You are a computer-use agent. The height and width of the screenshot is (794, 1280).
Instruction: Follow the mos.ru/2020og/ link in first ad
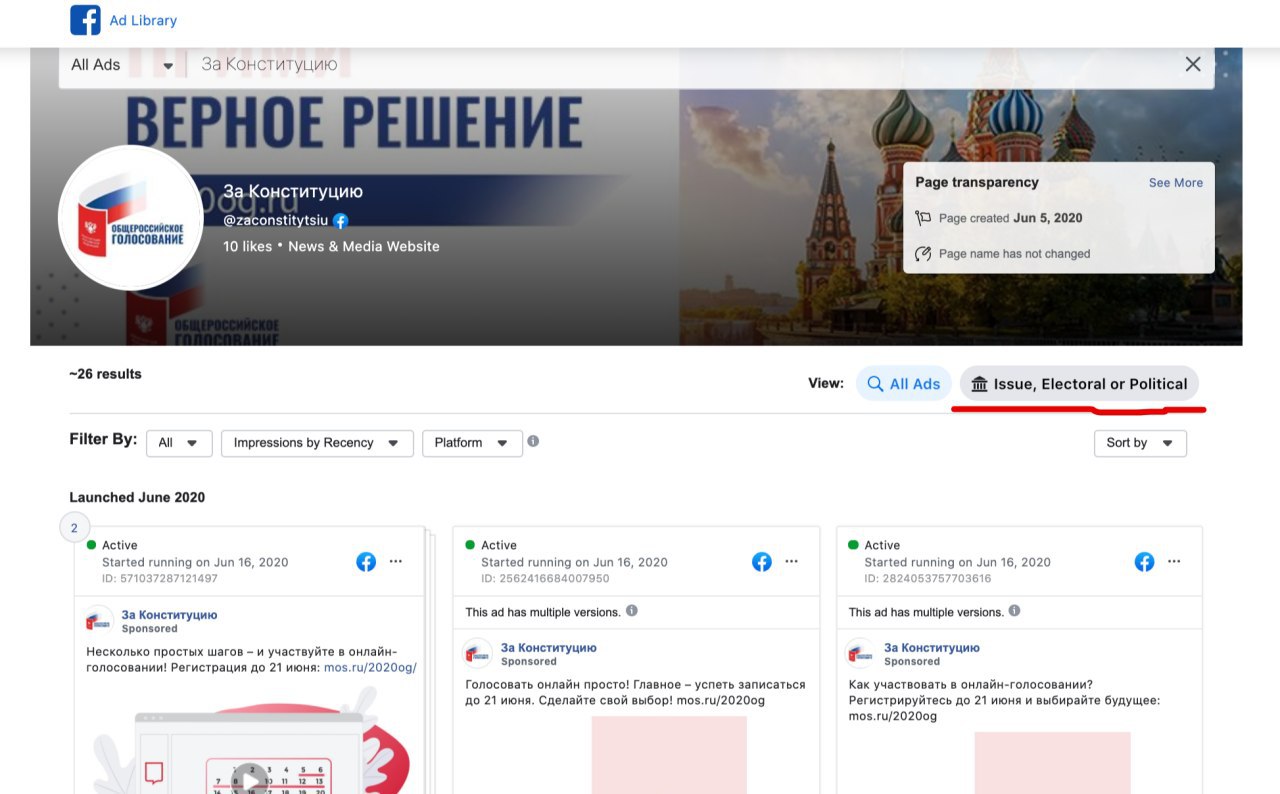click(x=370, y=668)
